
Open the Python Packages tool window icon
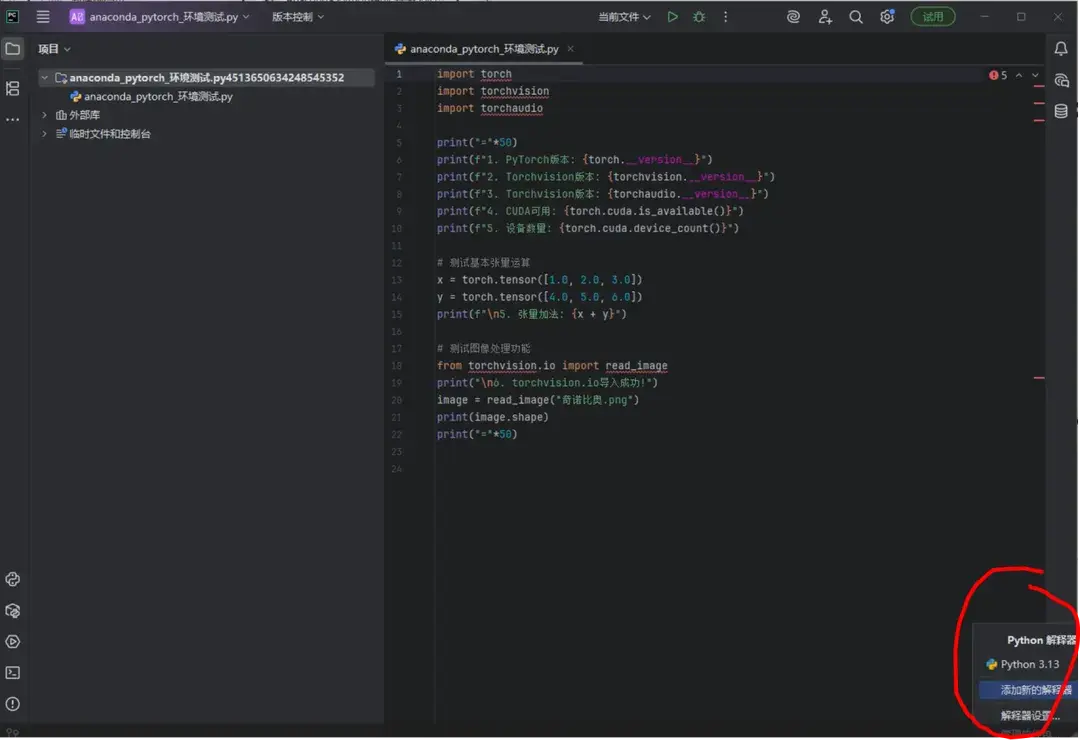click(12, 610)
